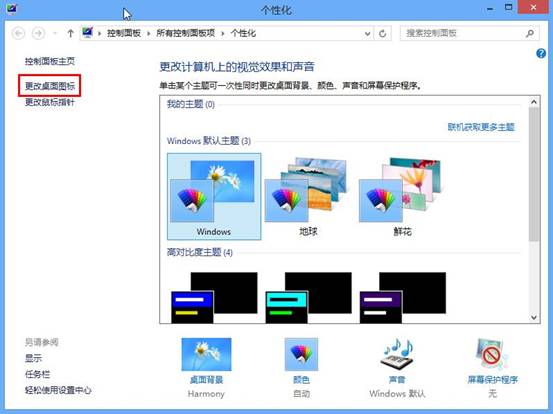Select 控制面板 in the breadcrumb path
553x414 pixels.
tap(124, 34)
